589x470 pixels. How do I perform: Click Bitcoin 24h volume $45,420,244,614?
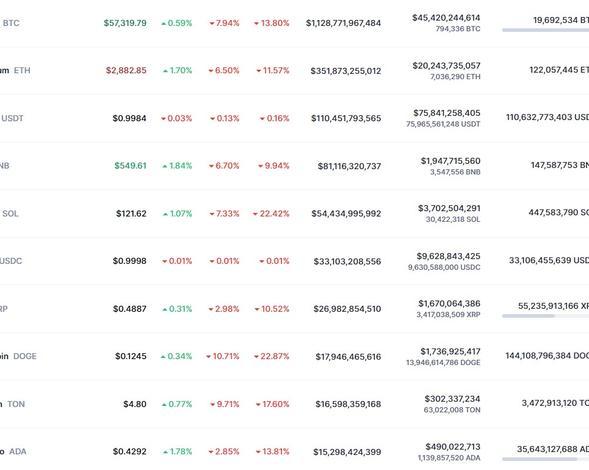click(x=446, y=18)
